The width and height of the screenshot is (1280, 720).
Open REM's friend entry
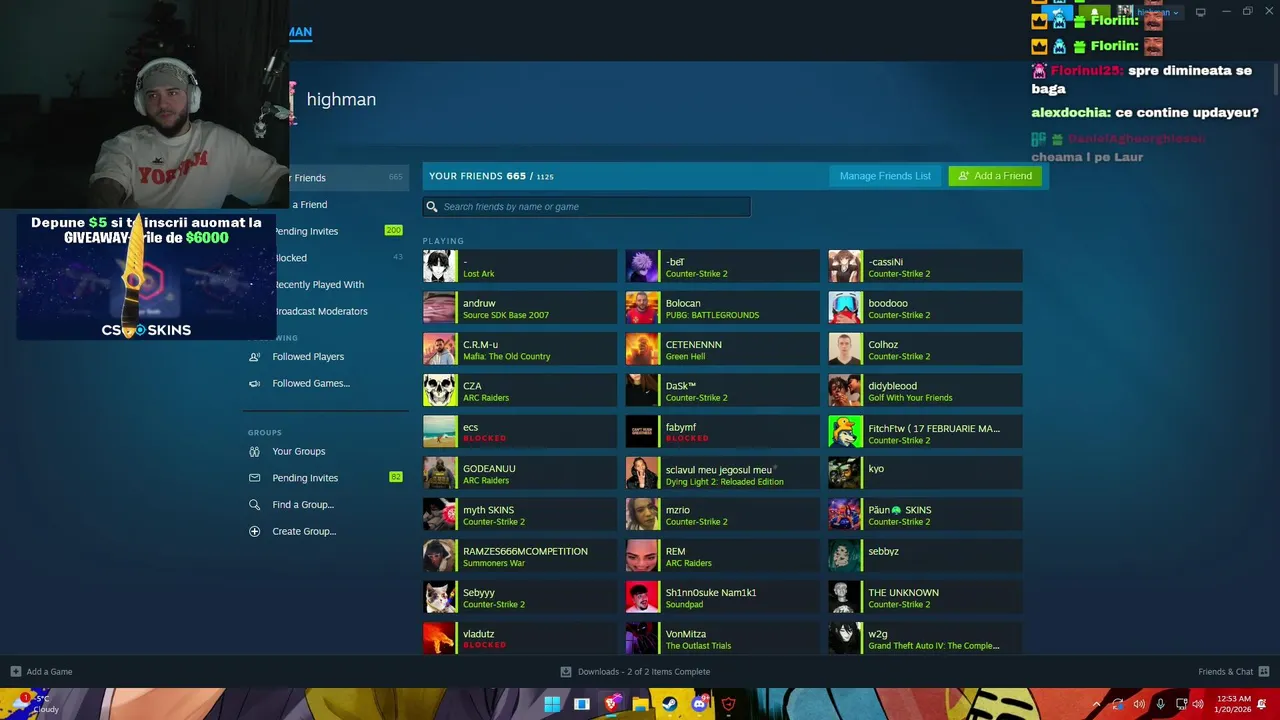[722, 556]
